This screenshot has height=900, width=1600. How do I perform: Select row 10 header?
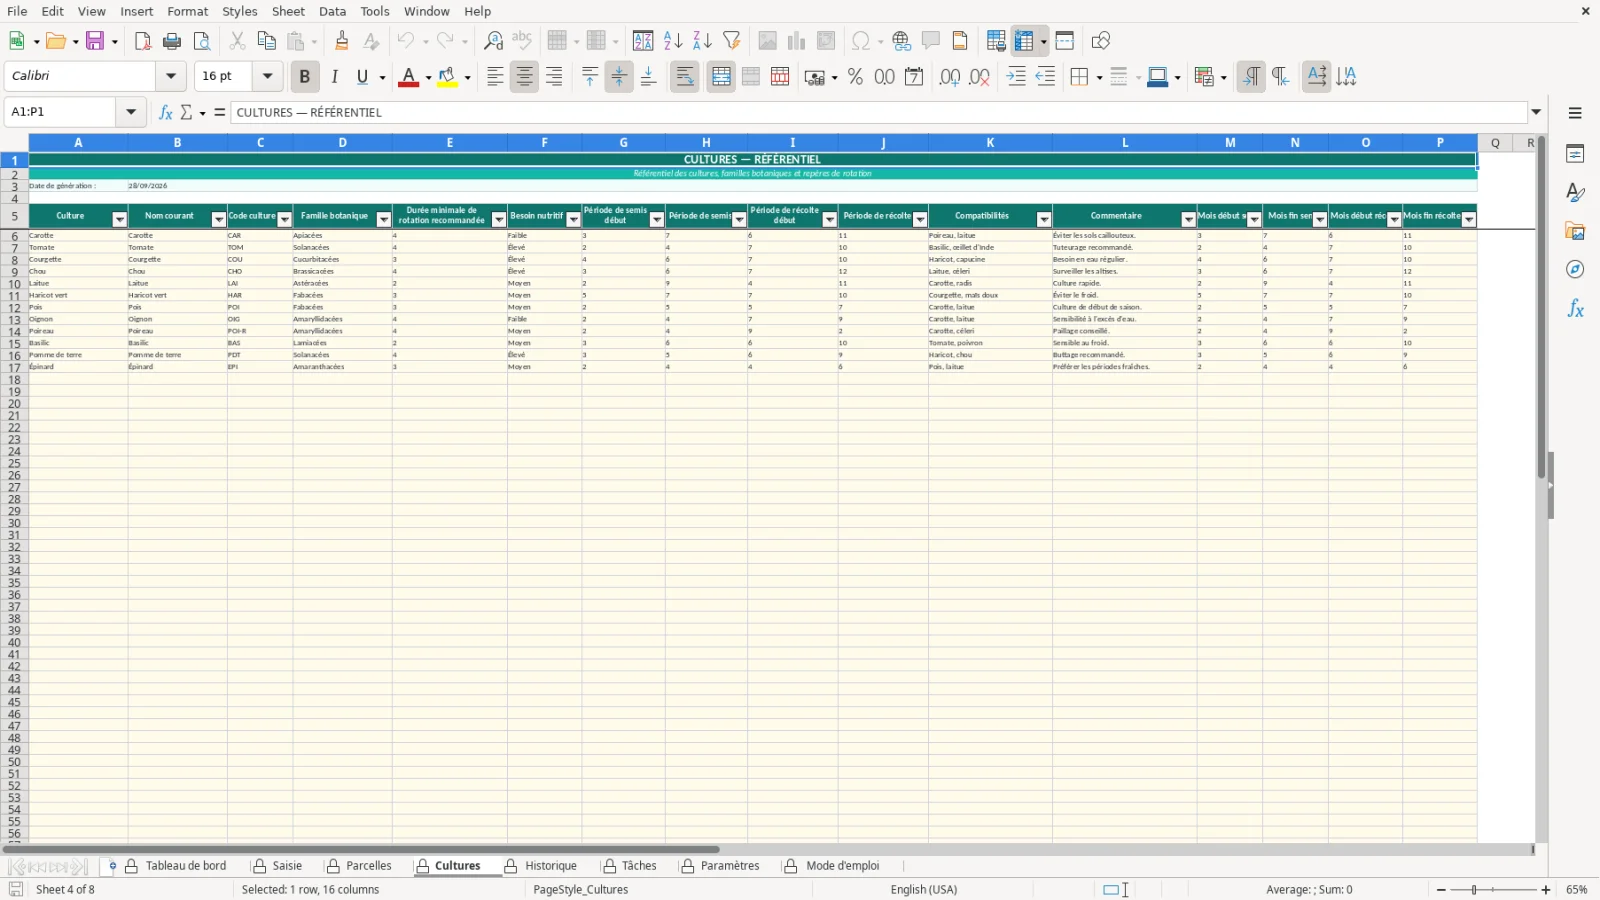(14, 284)
